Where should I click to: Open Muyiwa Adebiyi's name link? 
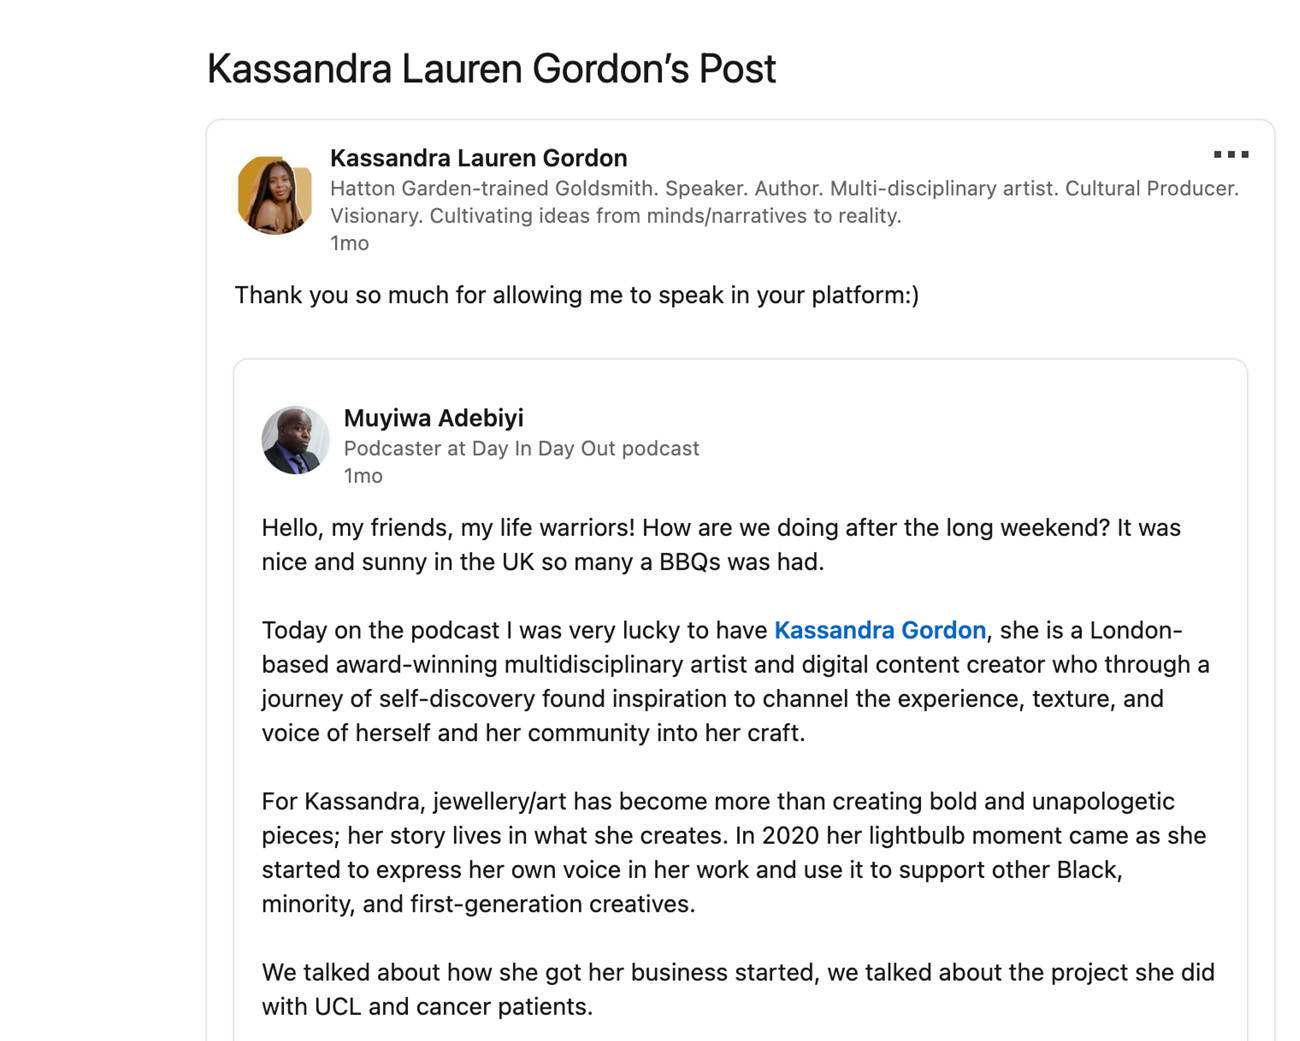pyautogui.click(x=434, y=418)
